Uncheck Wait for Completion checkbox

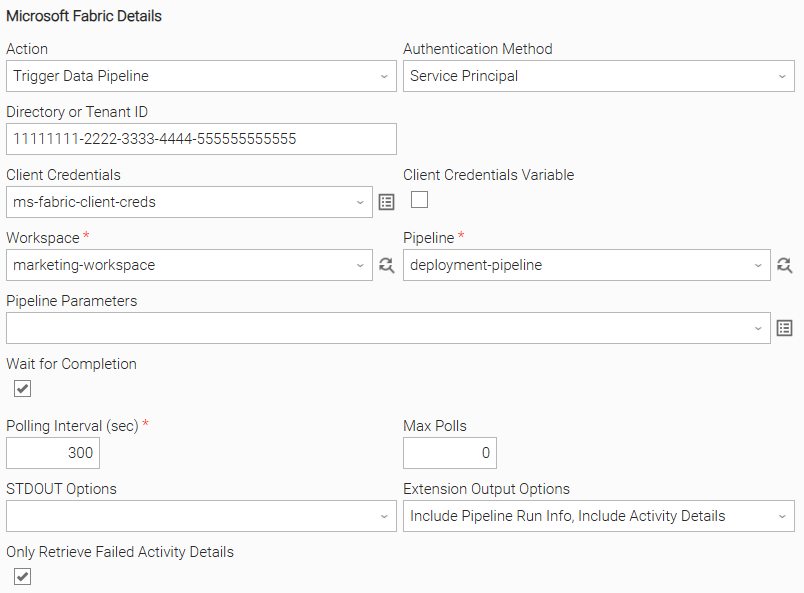(23, 388)
